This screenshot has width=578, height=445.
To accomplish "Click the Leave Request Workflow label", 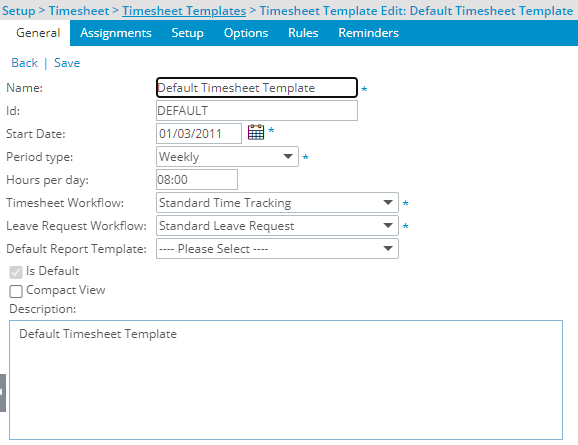I will (x=76, y=226).
